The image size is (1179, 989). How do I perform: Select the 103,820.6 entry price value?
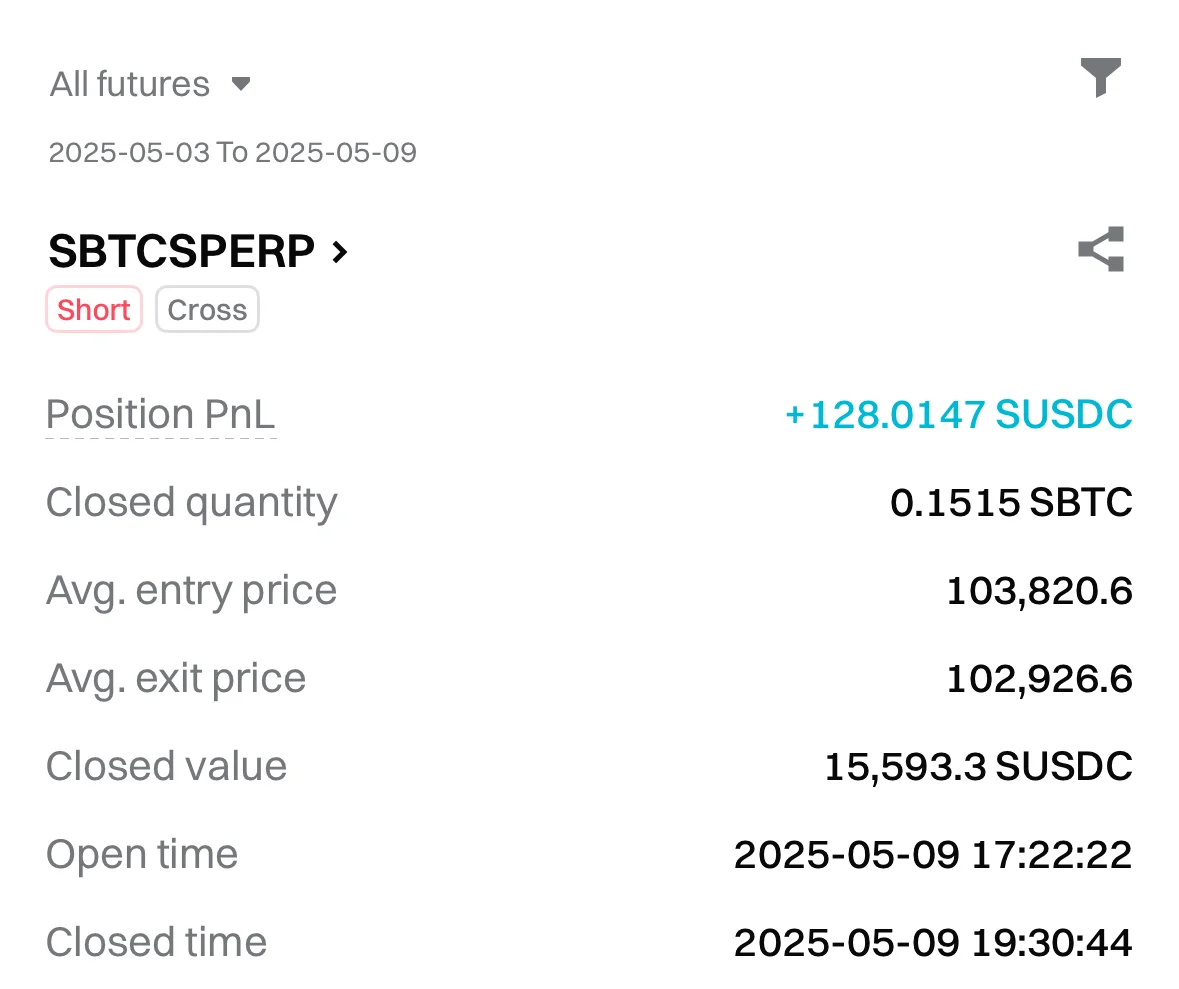(1039, 591)
